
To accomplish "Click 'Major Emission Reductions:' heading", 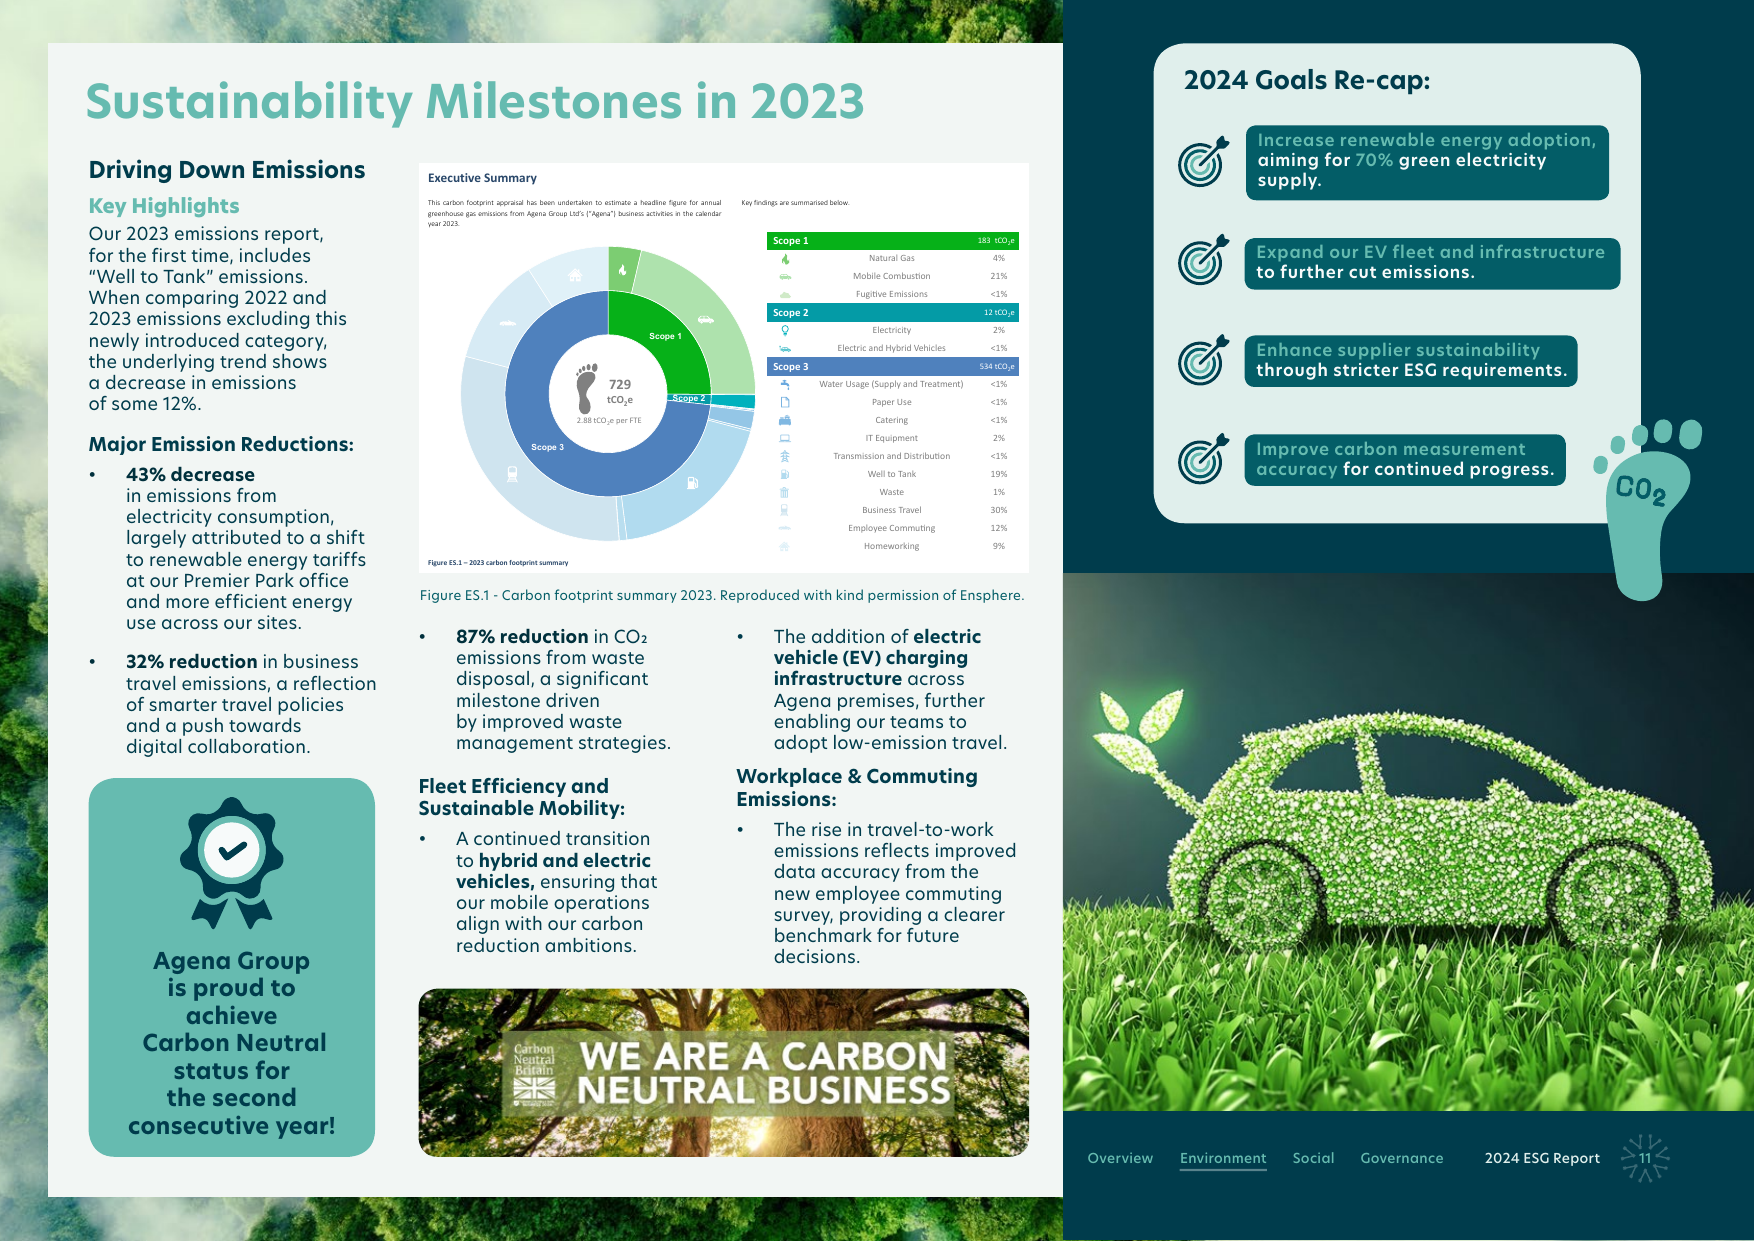I will [221, 444].
